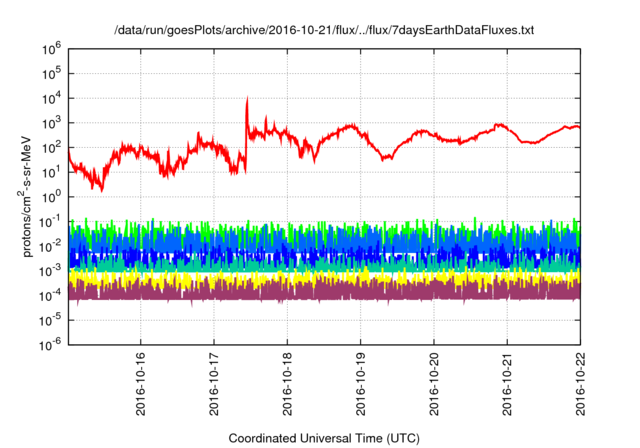This screenshot has height=448, width=640.
Task: Click the 10^-5 y-axis tick label
Action: click(51, 320)
